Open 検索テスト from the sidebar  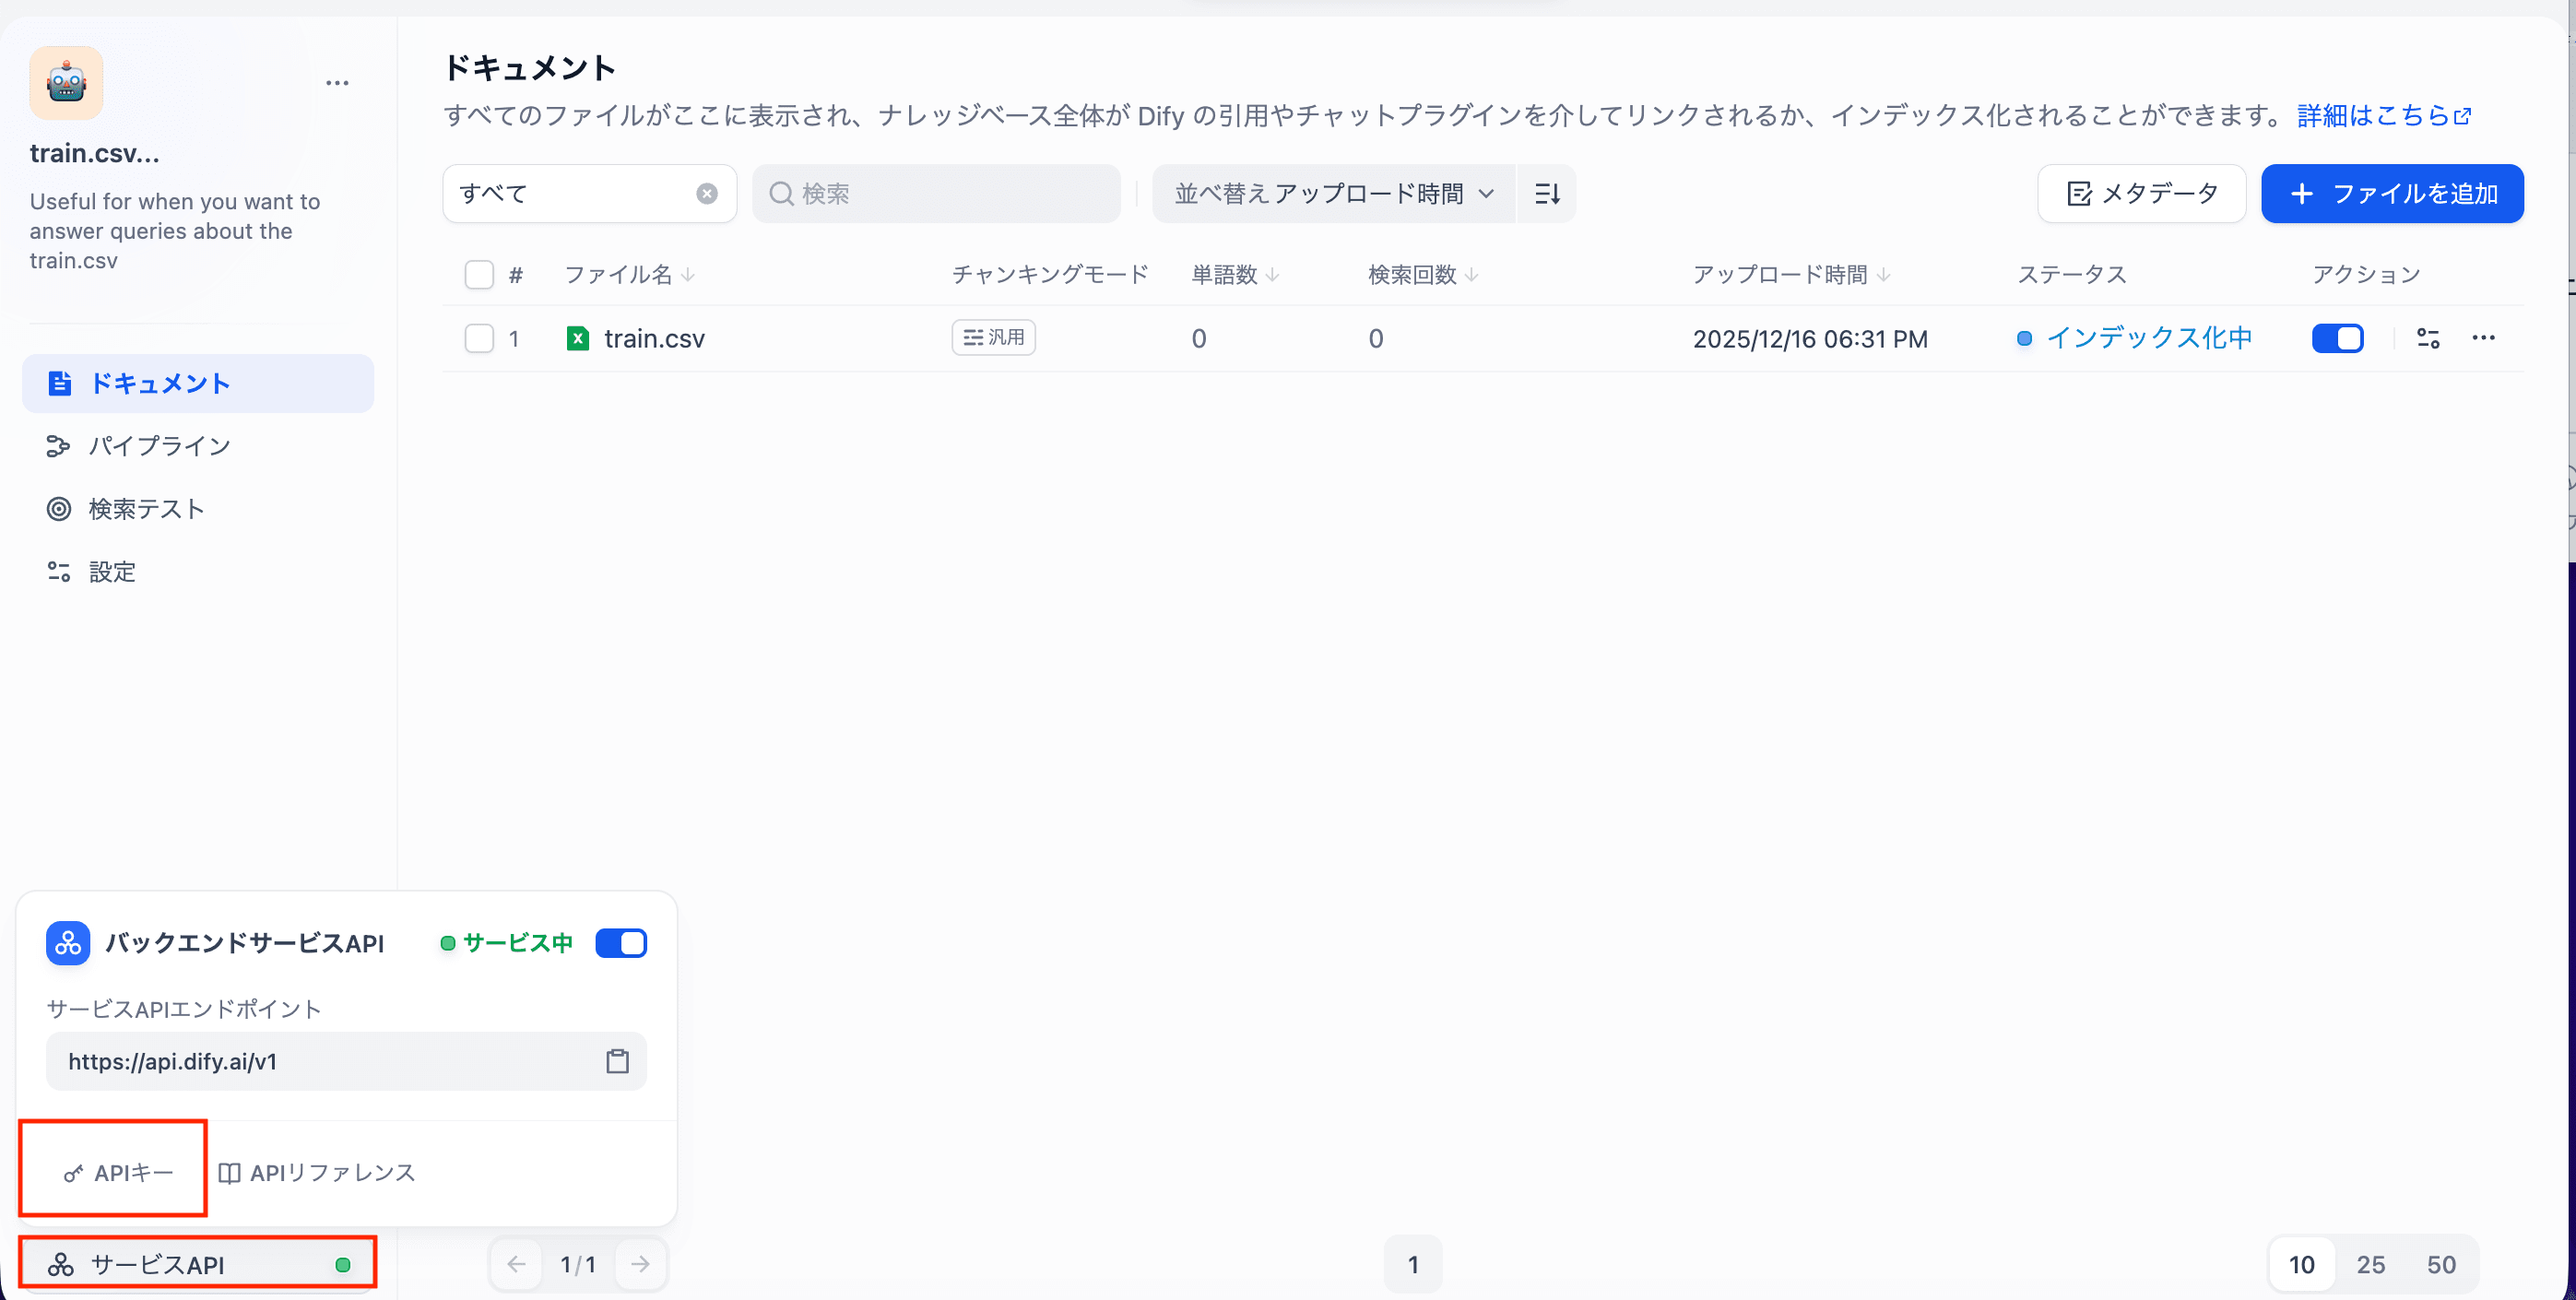(x=146, y=509)
